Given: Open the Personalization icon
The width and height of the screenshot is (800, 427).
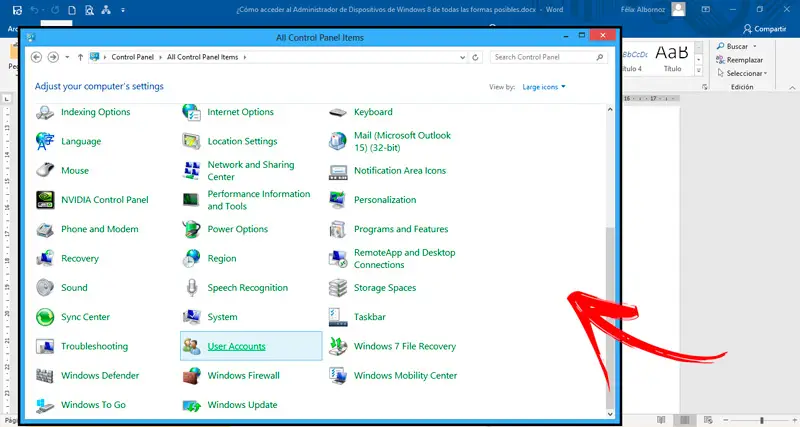Looking at the screenshot, I should (338, 200).
